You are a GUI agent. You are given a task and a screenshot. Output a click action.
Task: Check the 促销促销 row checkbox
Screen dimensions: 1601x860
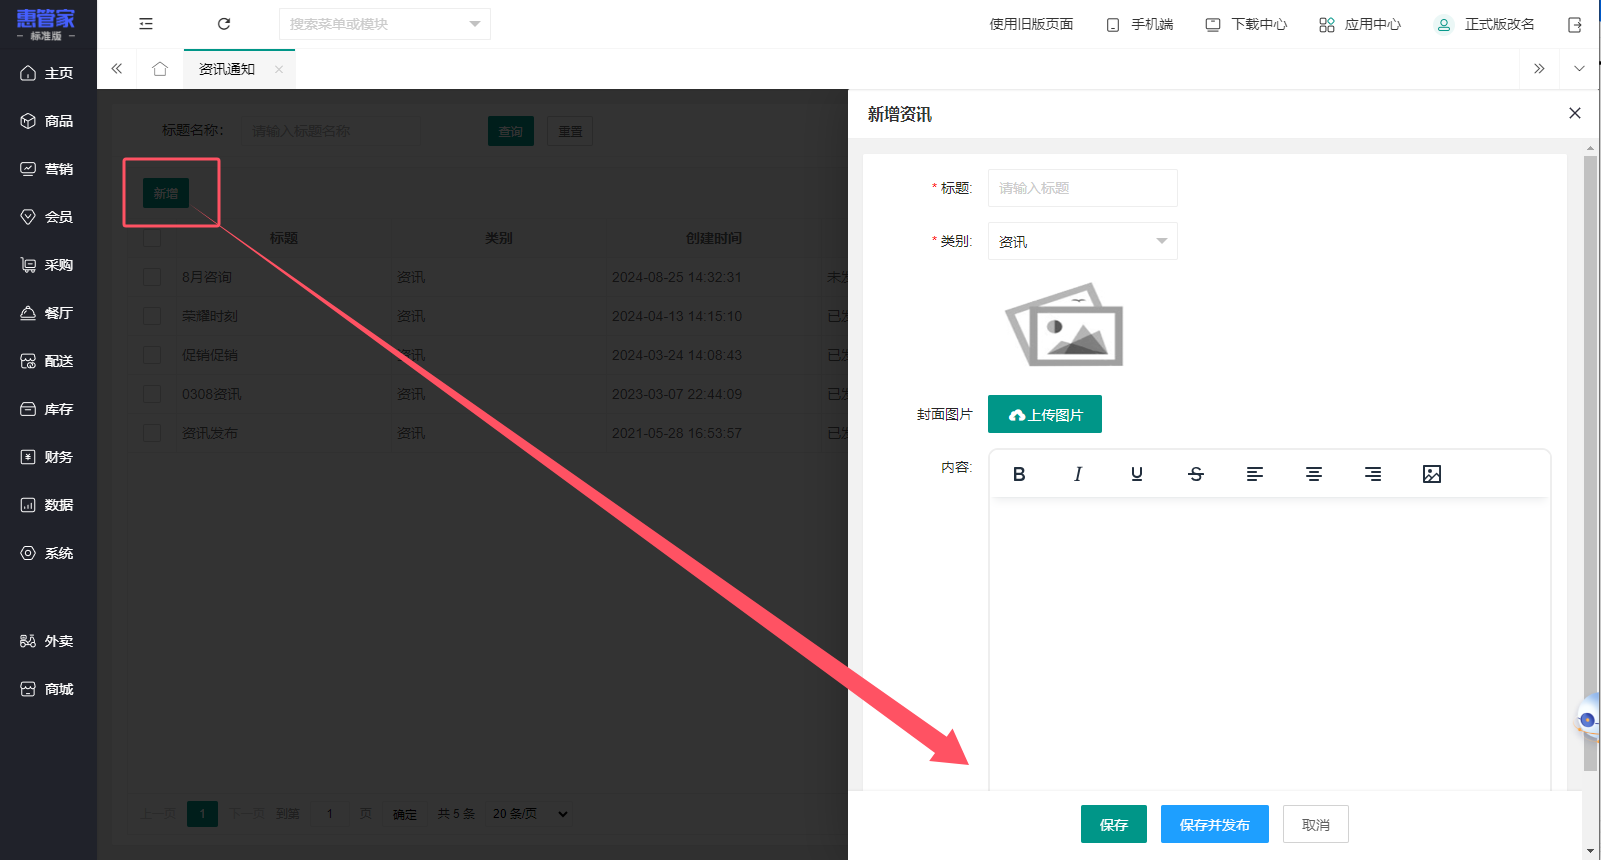pyautogui.click(x=152, y=355)
